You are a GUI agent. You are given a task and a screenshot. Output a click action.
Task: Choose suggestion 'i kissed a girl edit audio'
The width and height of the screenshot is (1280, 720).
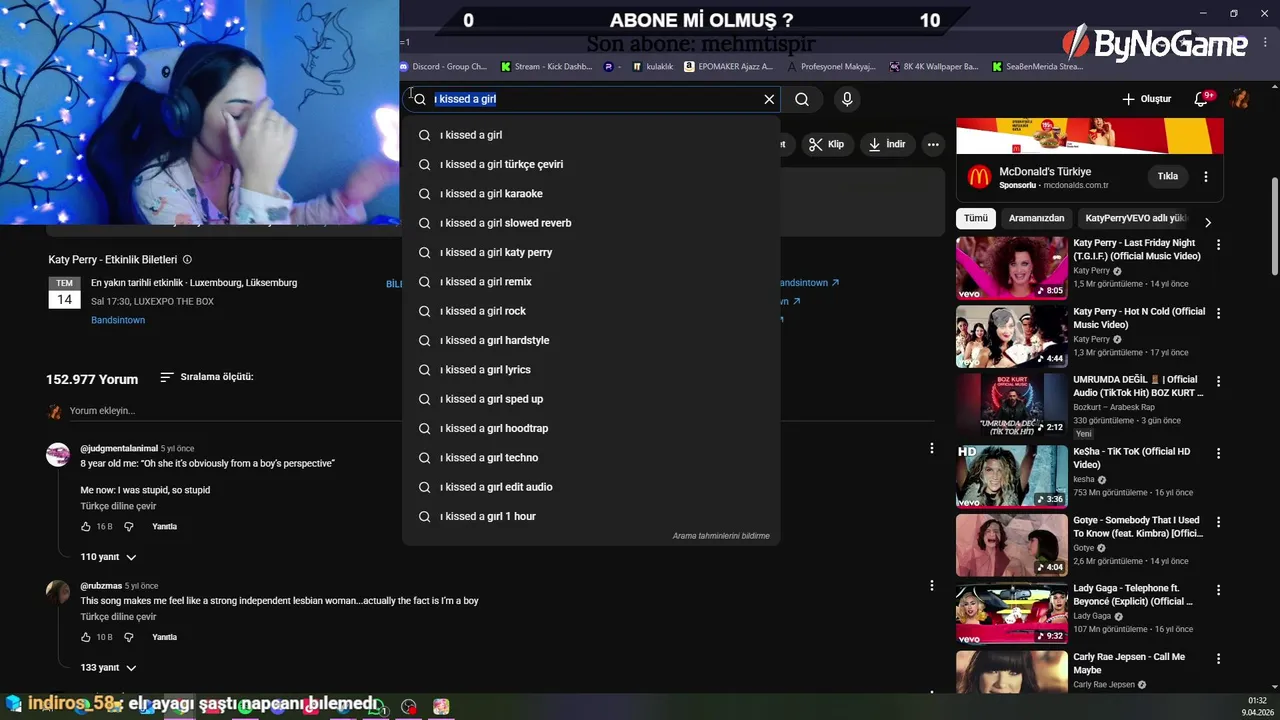pyautogui.click(x=591, y=487)
